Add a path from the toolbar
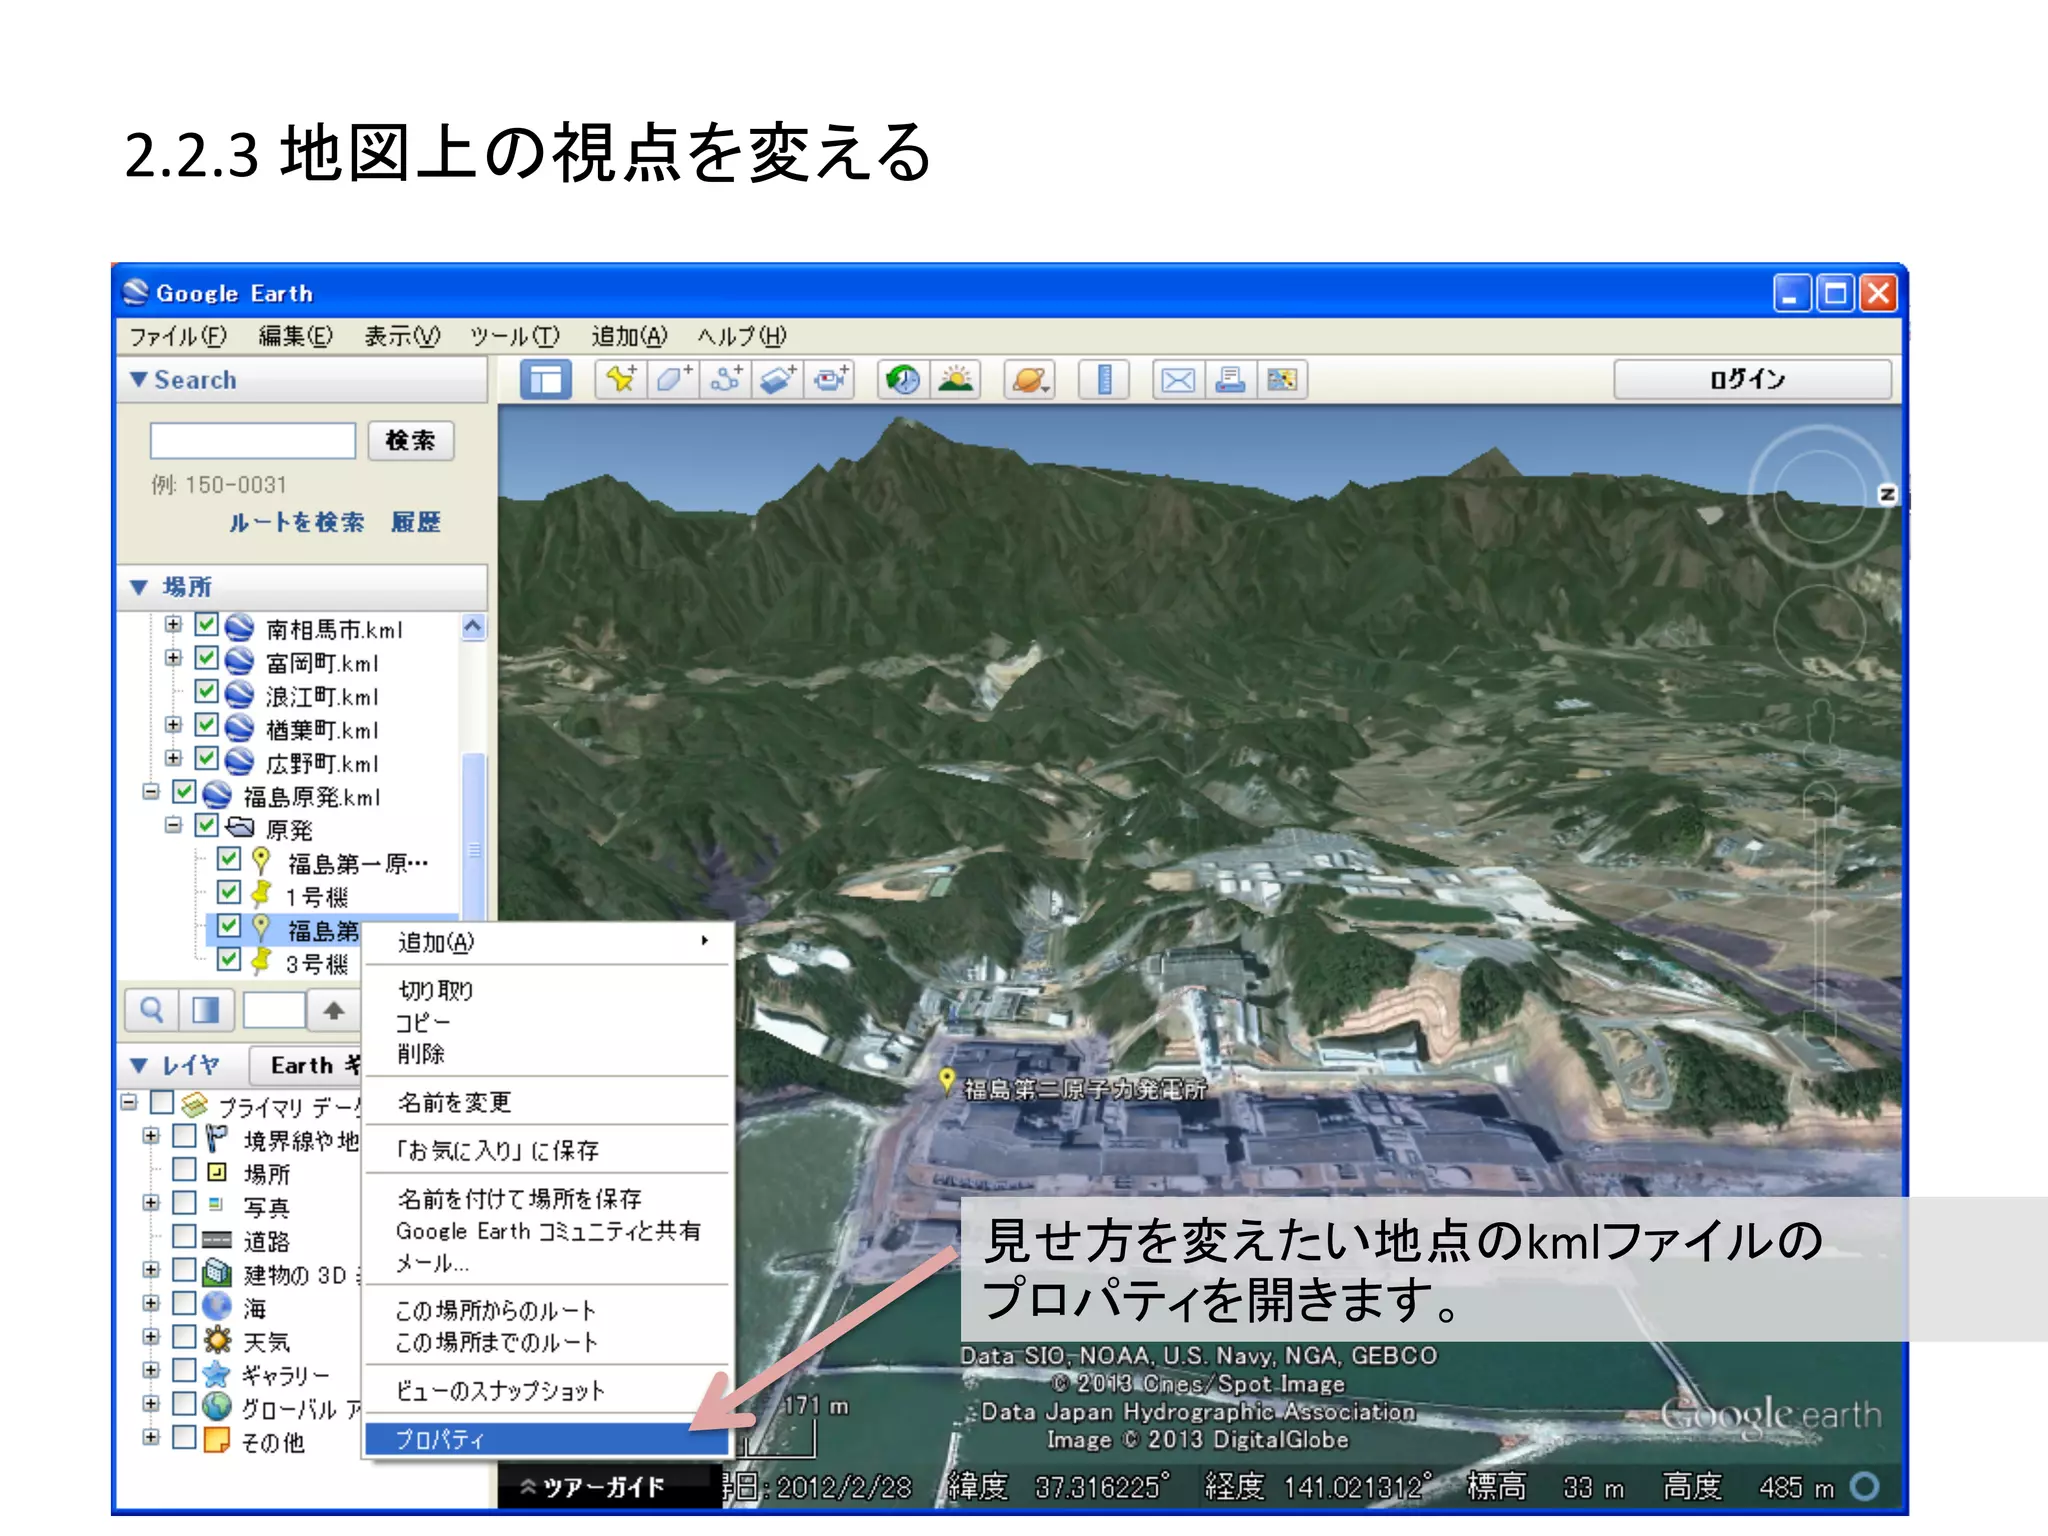 [726, 380]
